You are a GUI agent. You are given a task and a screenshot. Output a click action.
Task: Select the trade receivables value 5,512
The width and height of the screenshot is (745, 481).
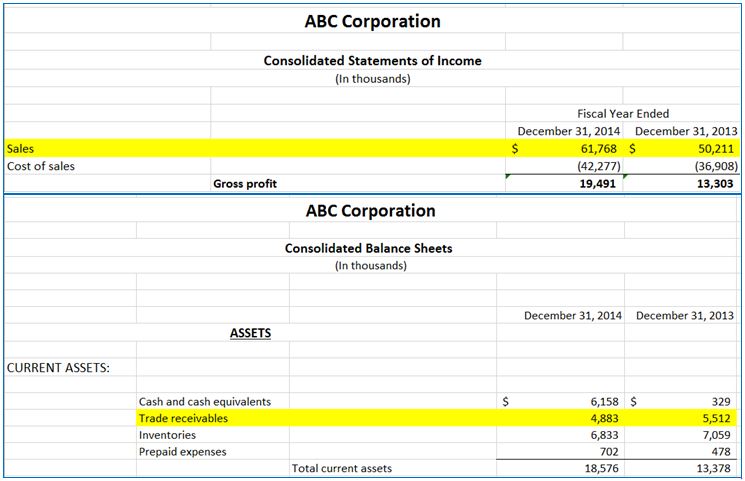(x=716, y=418)
